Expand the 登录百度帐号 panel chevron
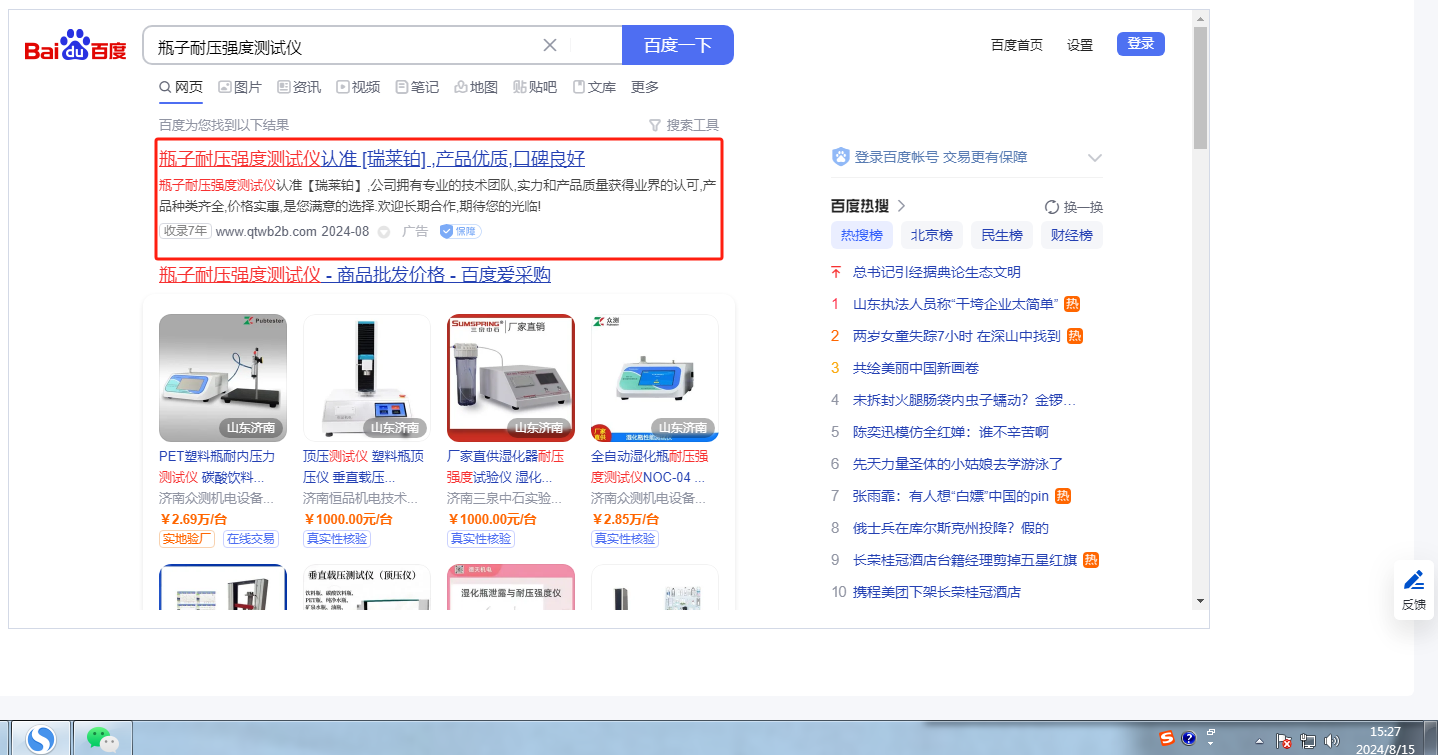The image size is (1438, 755). 1095,158
